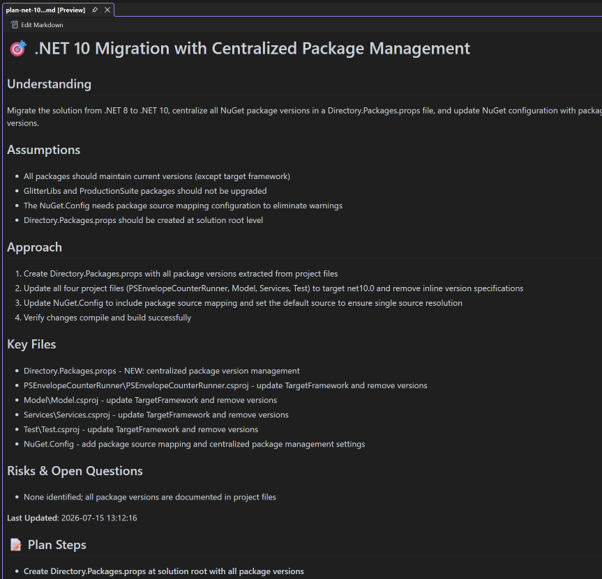Click the target emoji beside the title
Viewport: 602px width, 579px height.
pos(18,48)
